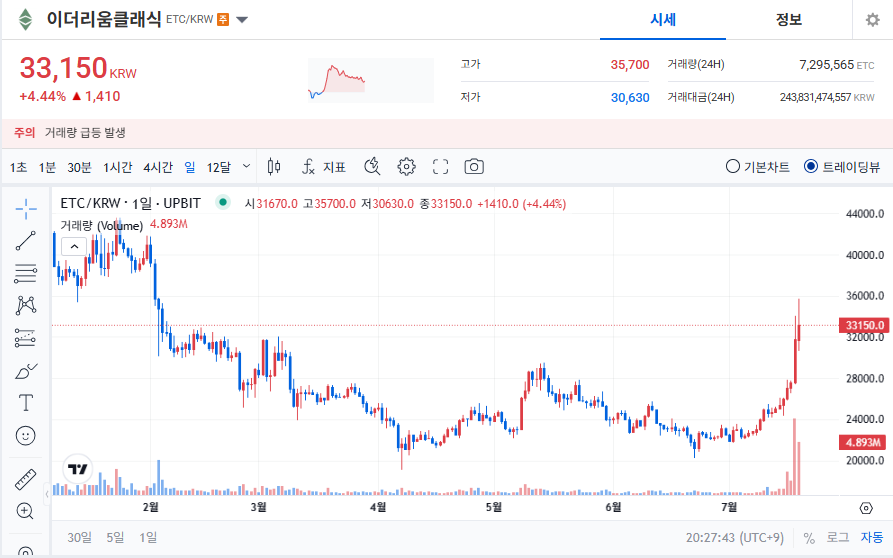Viewport: 893px width, 558px height.
Task: Click the 이더리움클래식 coin name
Action: (104, 19)
